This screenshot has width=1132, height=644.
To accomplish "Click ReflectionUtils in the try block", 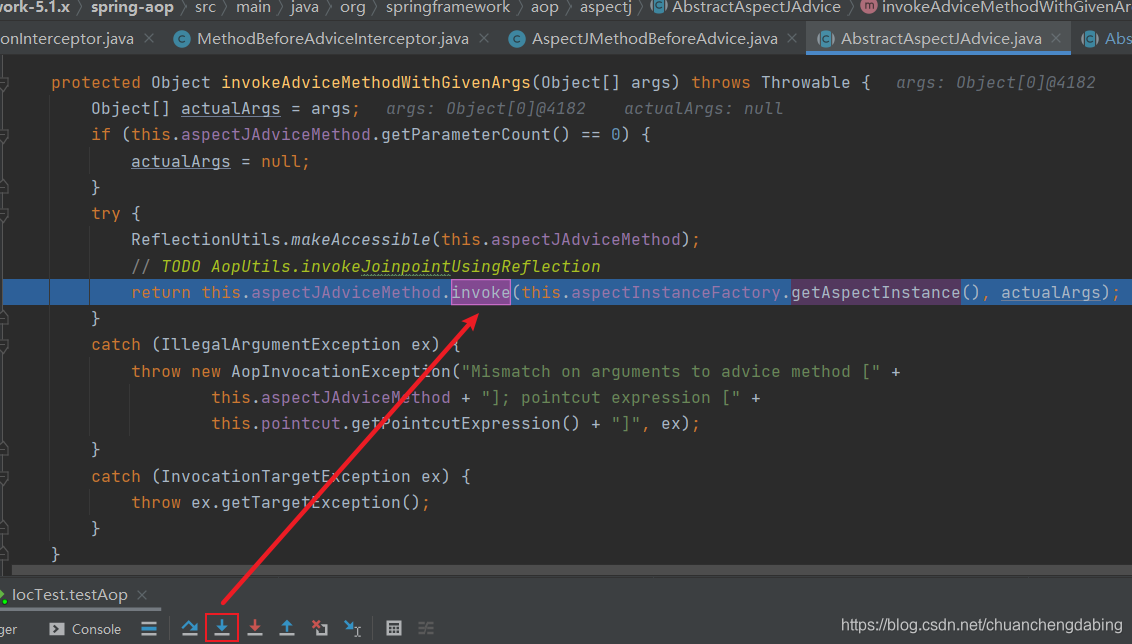I will pos(206,240).
